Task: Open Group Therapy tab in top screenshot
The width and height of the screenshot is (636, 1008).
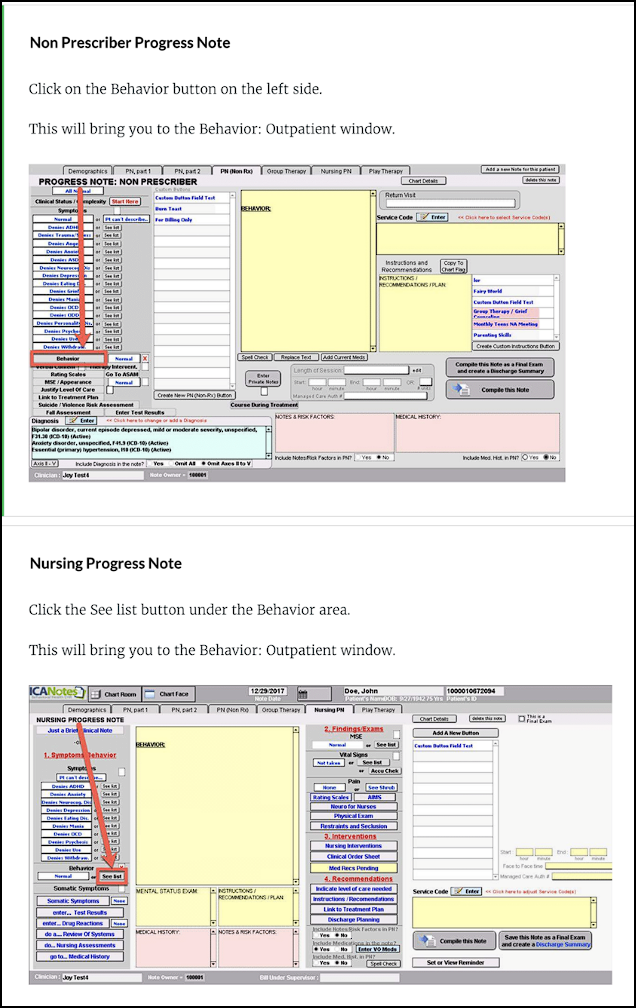Action: [287, 171]
